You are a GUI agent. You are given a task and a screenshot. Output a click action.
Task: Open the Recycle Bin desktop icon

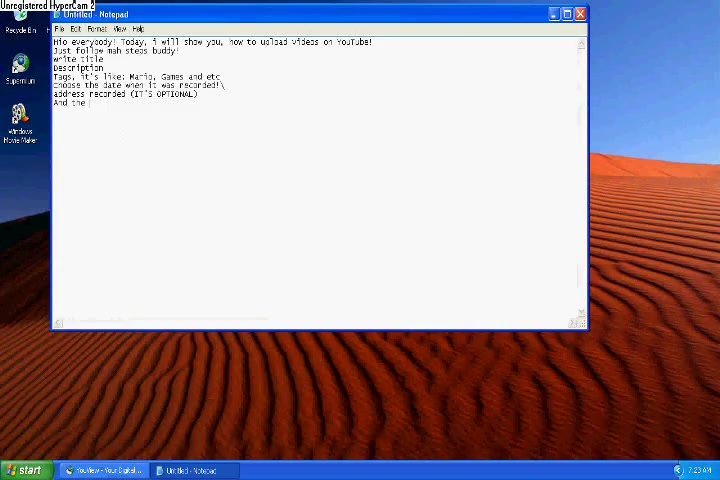coord(19,22)
